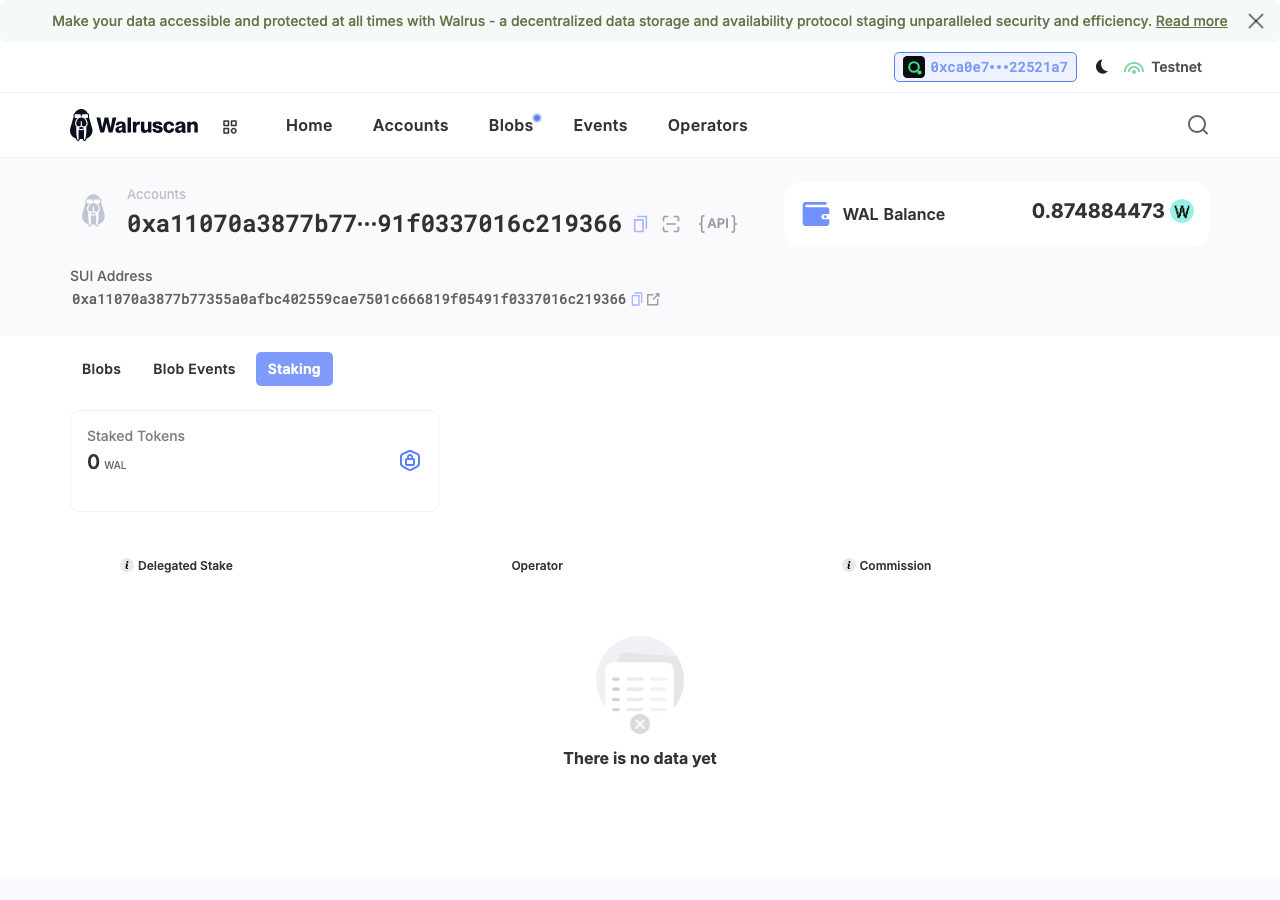Open the {API} link for account
The image size is (1280, 900).
tap(718, 224)
